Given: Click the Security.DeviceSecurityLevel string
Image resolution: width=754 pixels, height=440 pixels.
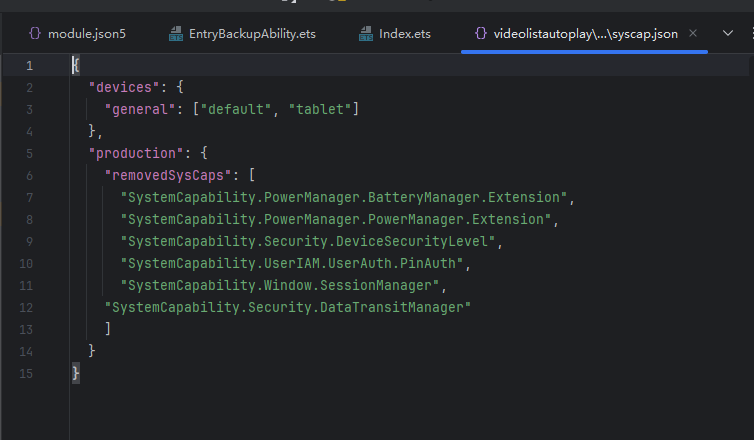Looking at the screenshot, I should tap(308, 241).
